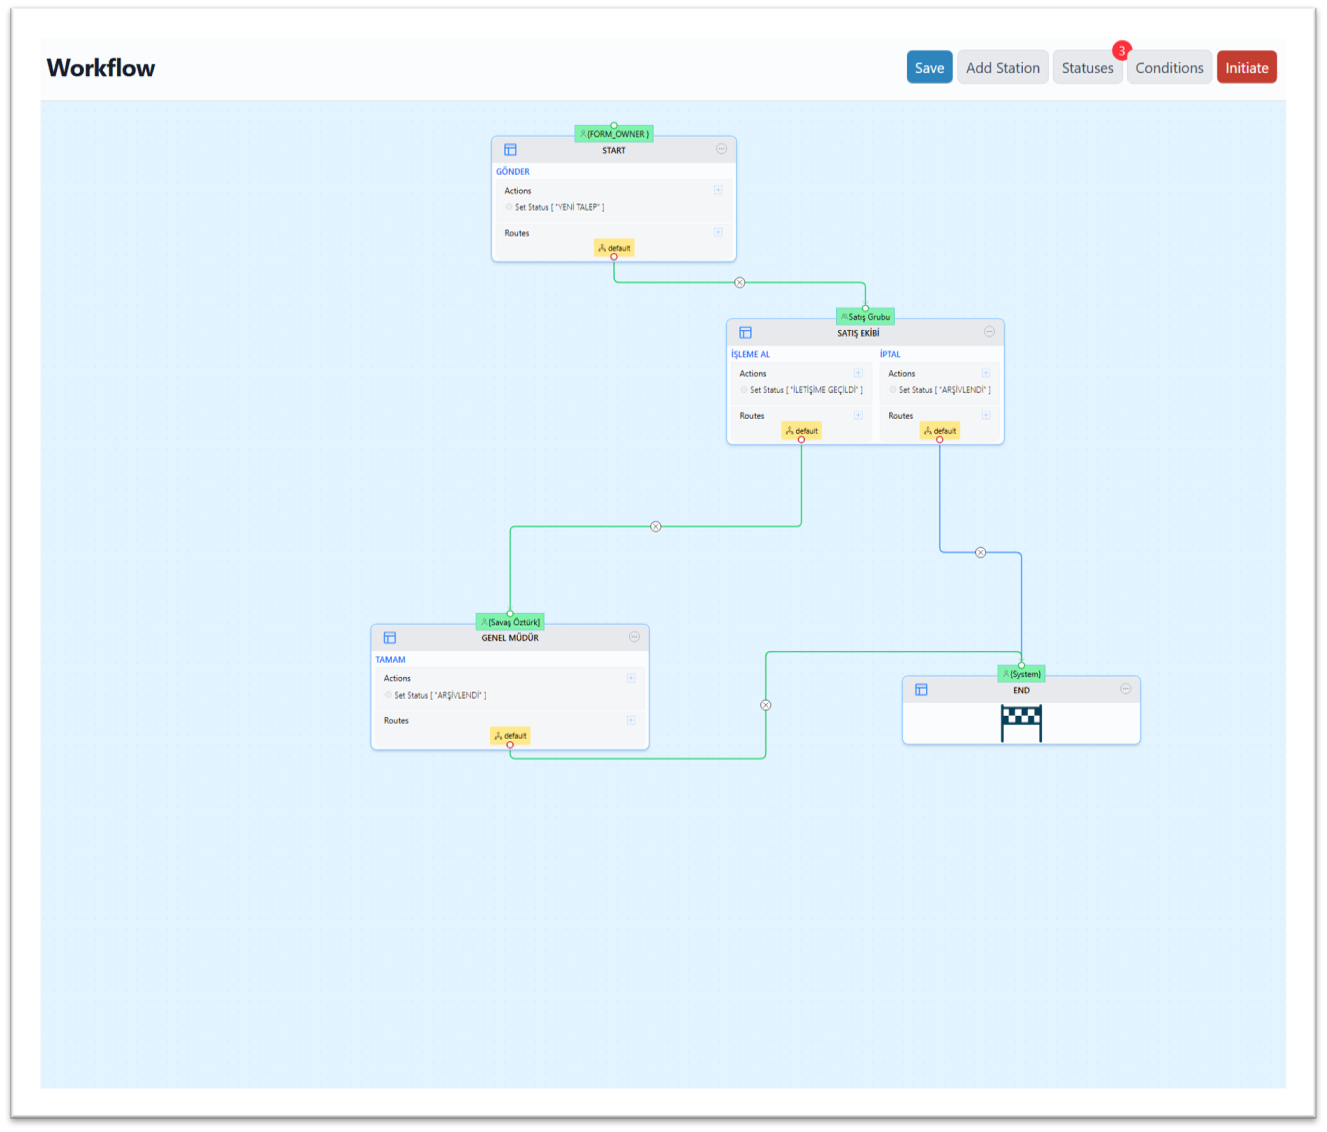Click the SATIŞ EKİBİ station layout icon
Screen dimensions: 1327x1132
(745, 333)
